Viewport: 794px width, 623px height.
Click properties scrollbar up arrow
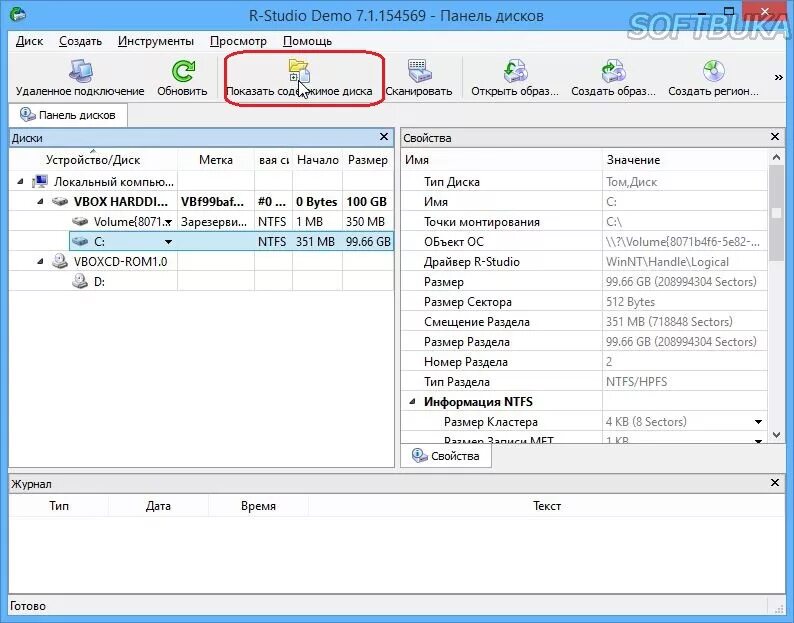pos(776,158)
